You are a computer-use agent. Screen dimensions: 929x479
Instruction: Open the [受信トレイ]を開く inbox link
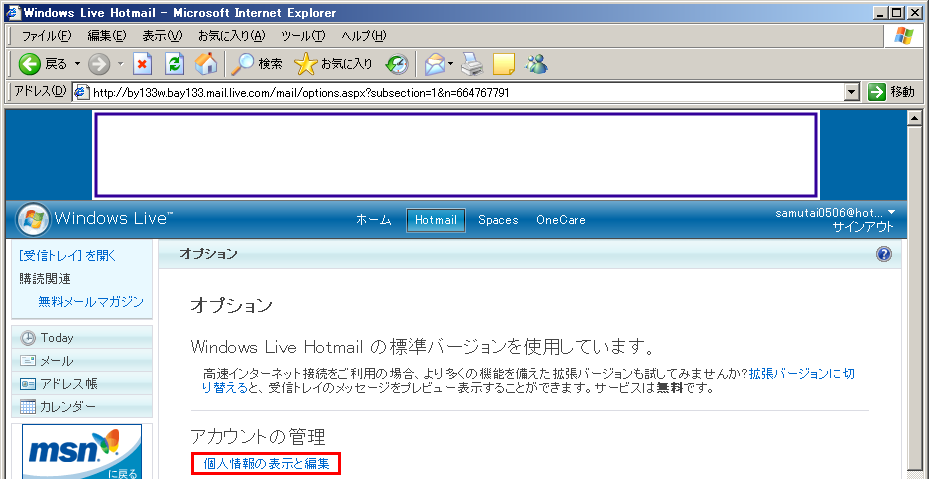pyautogui.click(x=68, y=256)
